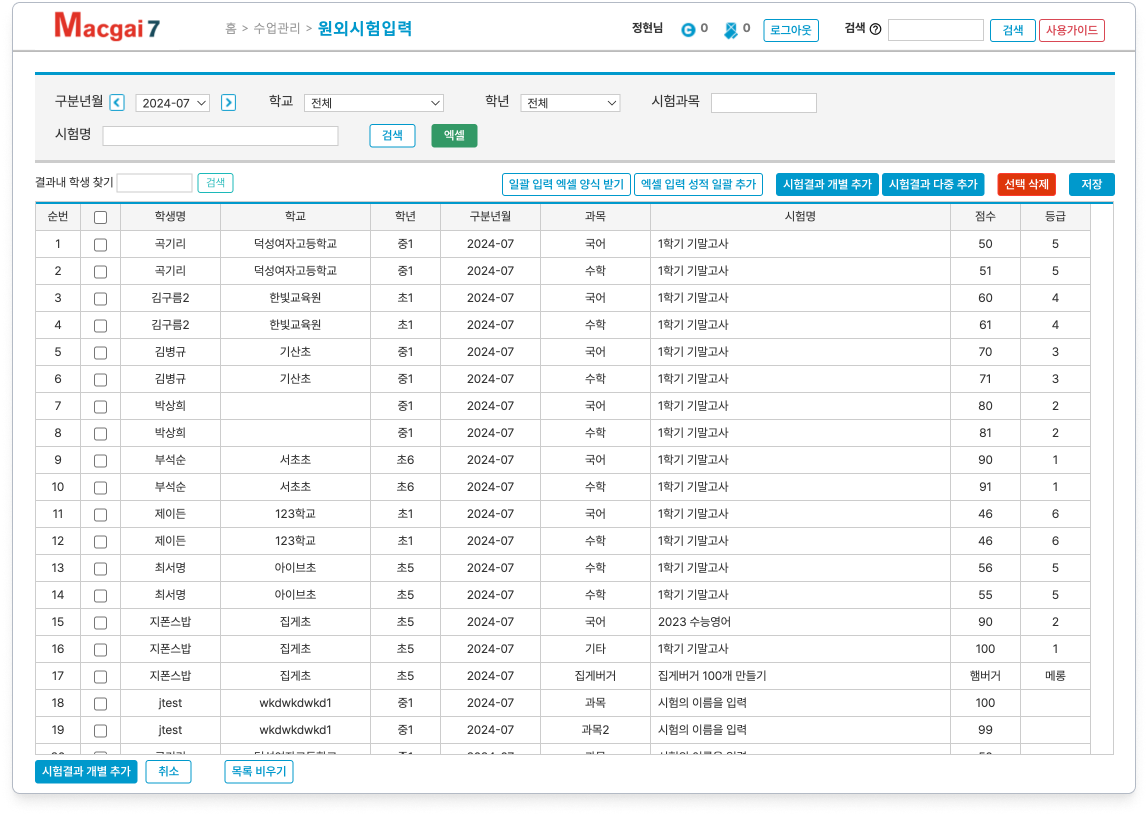The image size is (1148, 816).
Task: Open 수업관리 breadcrumb link
Action: (x=277, y=29)
